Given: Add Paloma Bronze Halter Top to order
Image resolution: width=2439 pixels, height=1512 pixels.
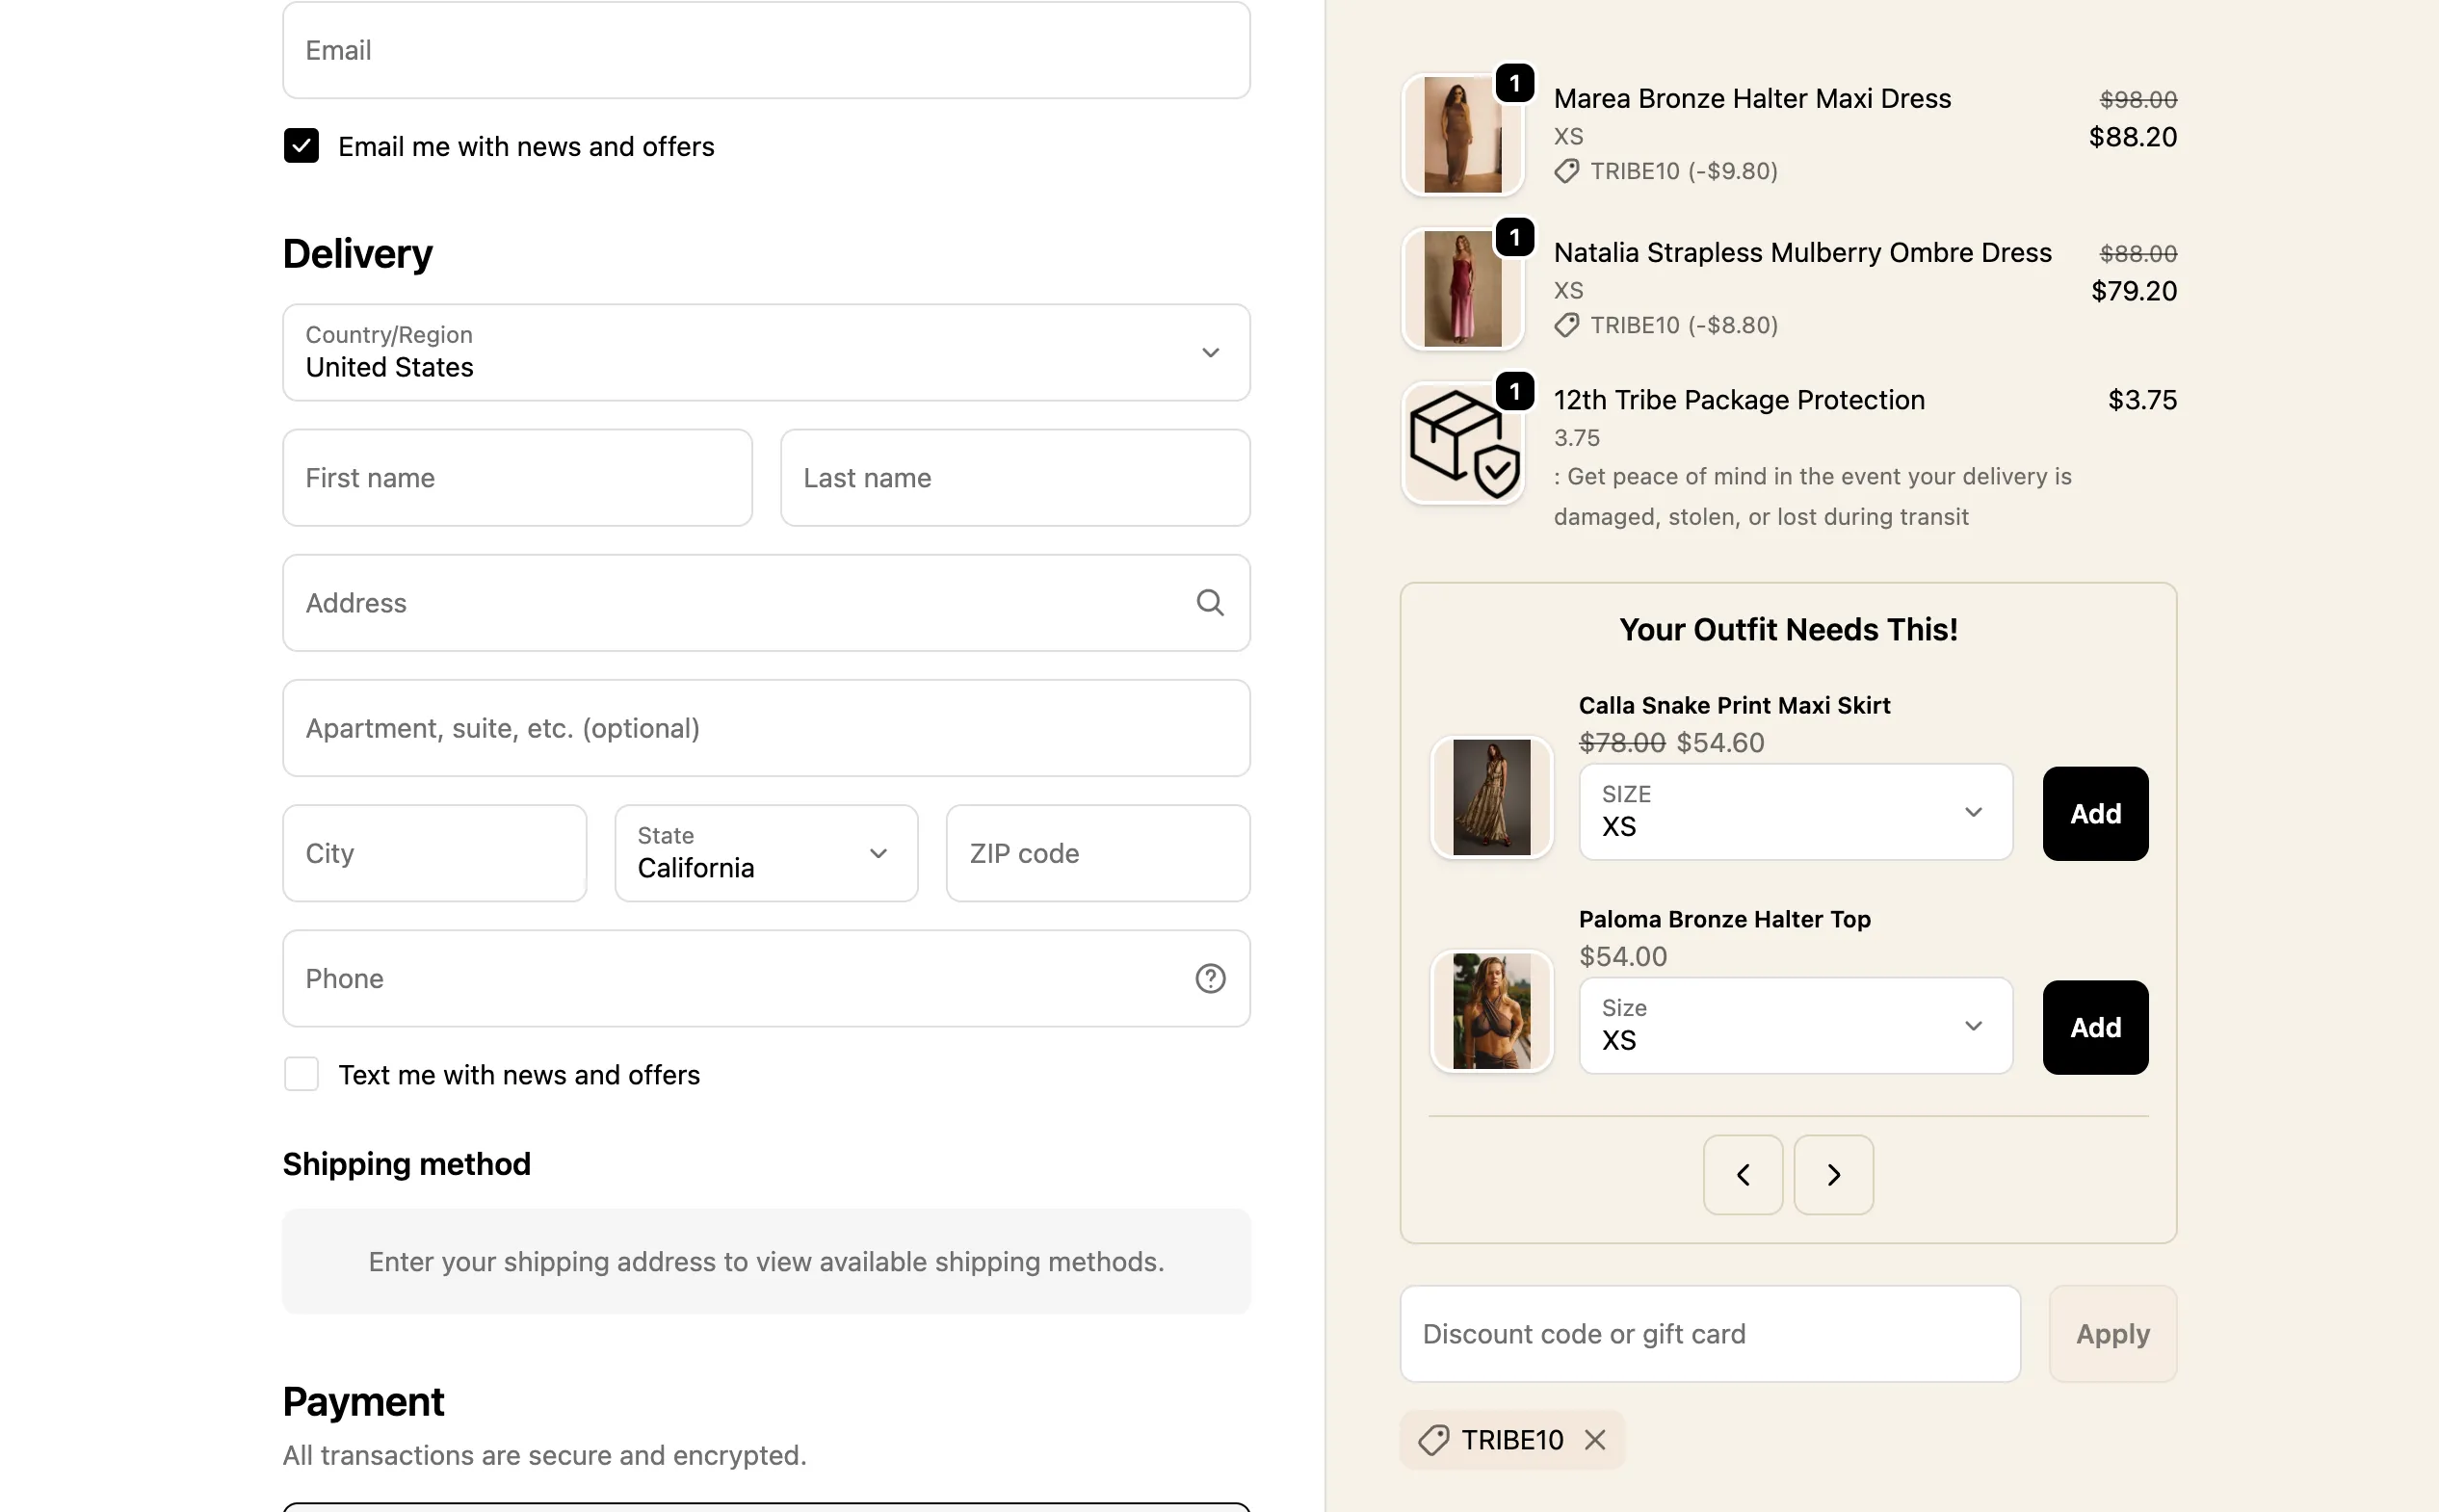Looking at the screenshot, I should (2095, 1027).
